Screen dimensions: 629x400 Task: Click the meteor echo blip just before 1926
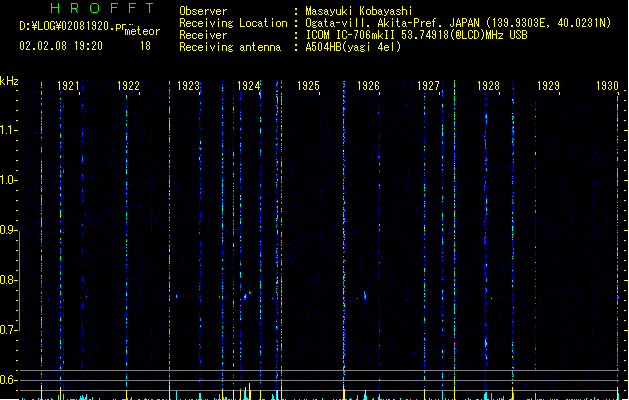pyautogui.click(x=365, y=295)
